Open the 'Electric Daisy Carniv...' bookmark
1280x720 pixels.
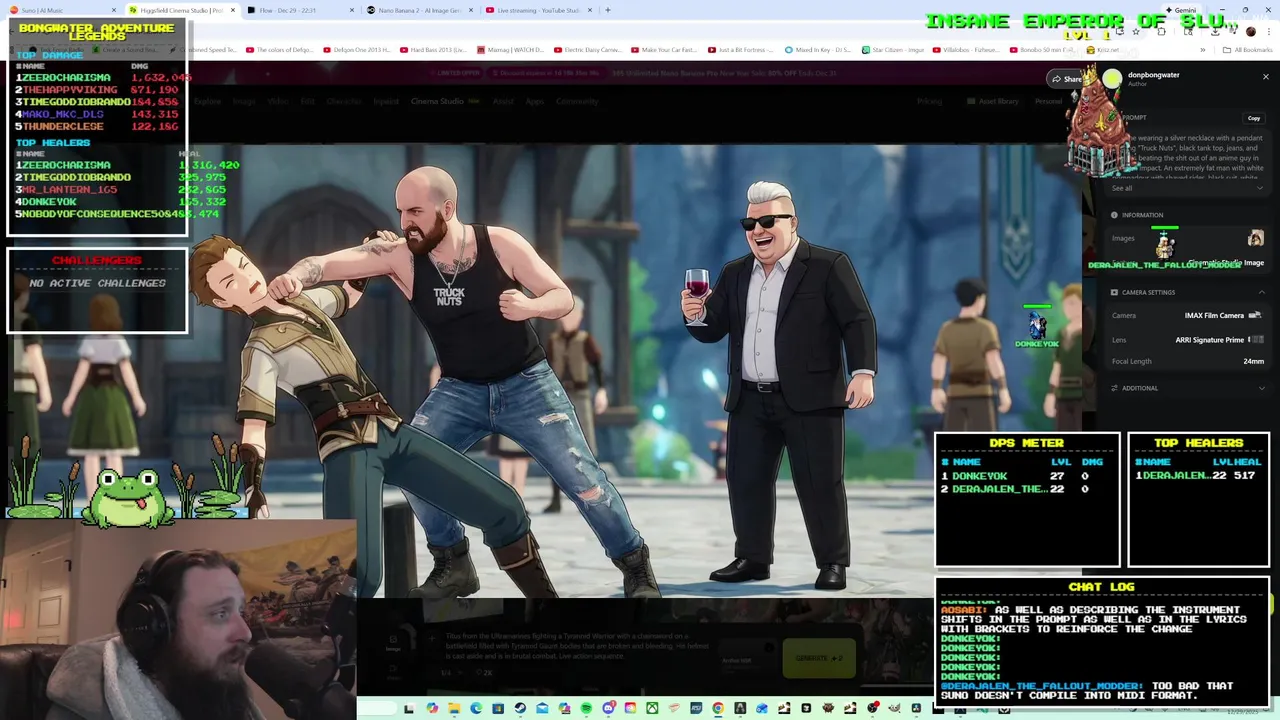(588, 50)
